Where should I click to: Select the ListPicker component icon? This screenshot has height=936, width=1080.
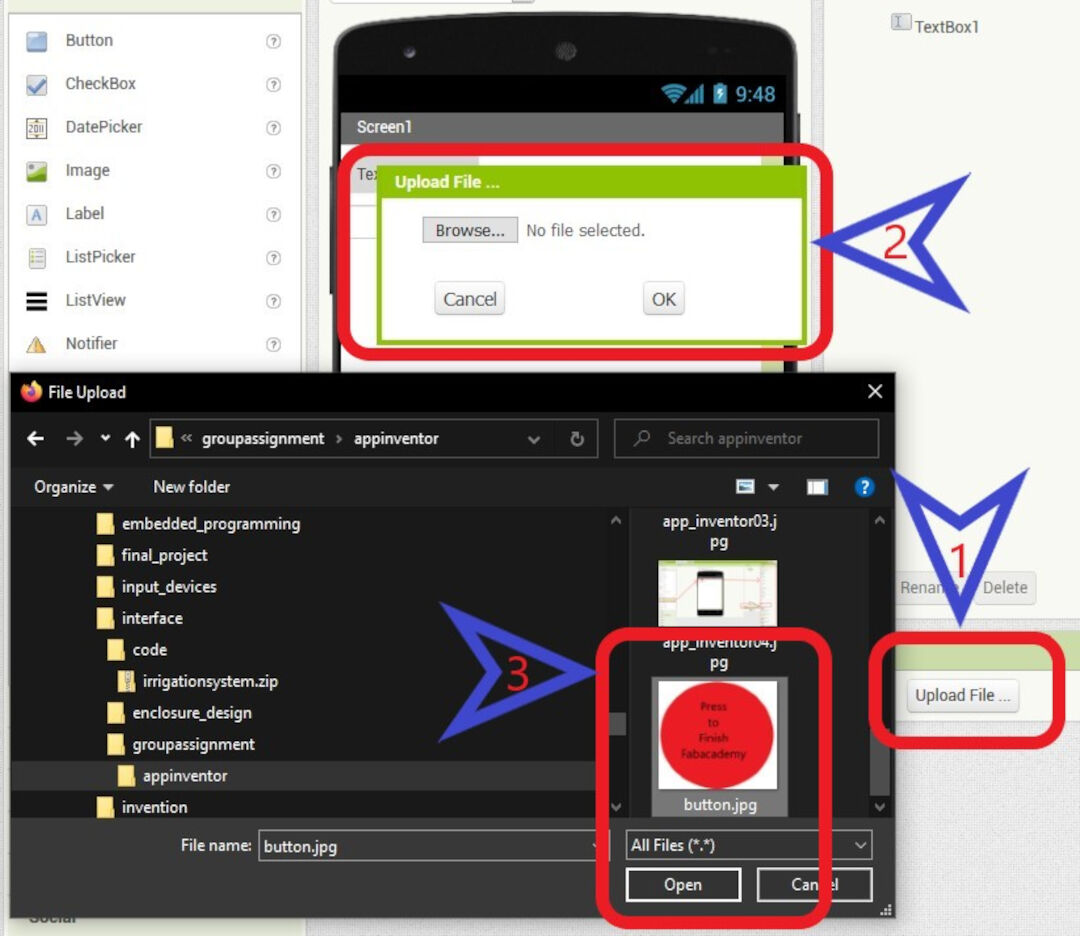[x=35, y=257]
